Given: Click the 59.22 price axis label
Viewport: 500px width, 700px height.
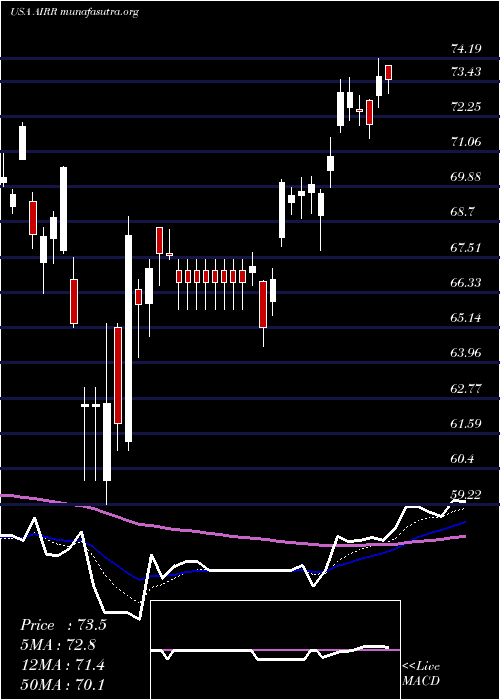Looking at the screenshot, I should point(466,494).
